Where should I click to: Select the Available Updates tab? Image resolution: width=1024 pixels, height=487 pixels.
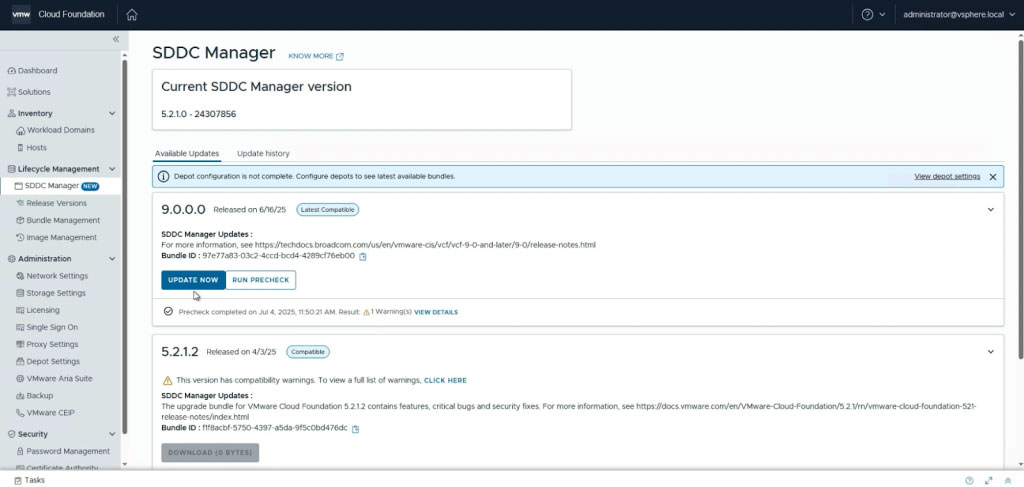(x=187, y=153)
